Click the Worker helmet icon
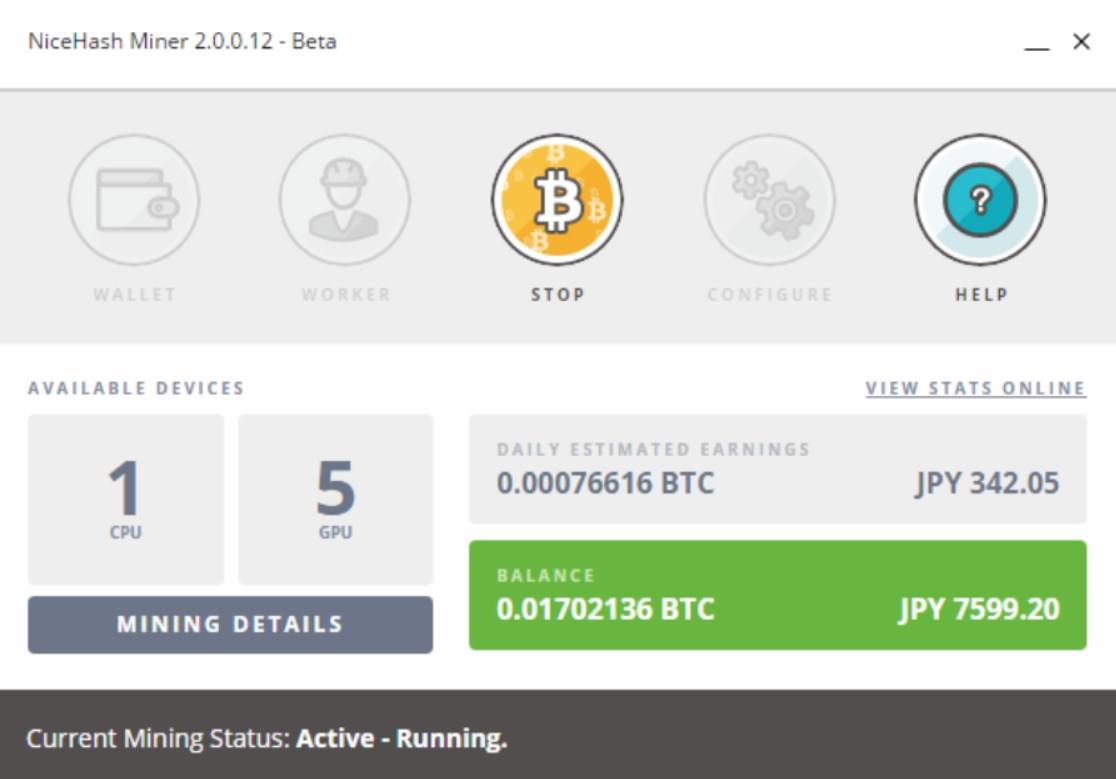 coord(345,200)
